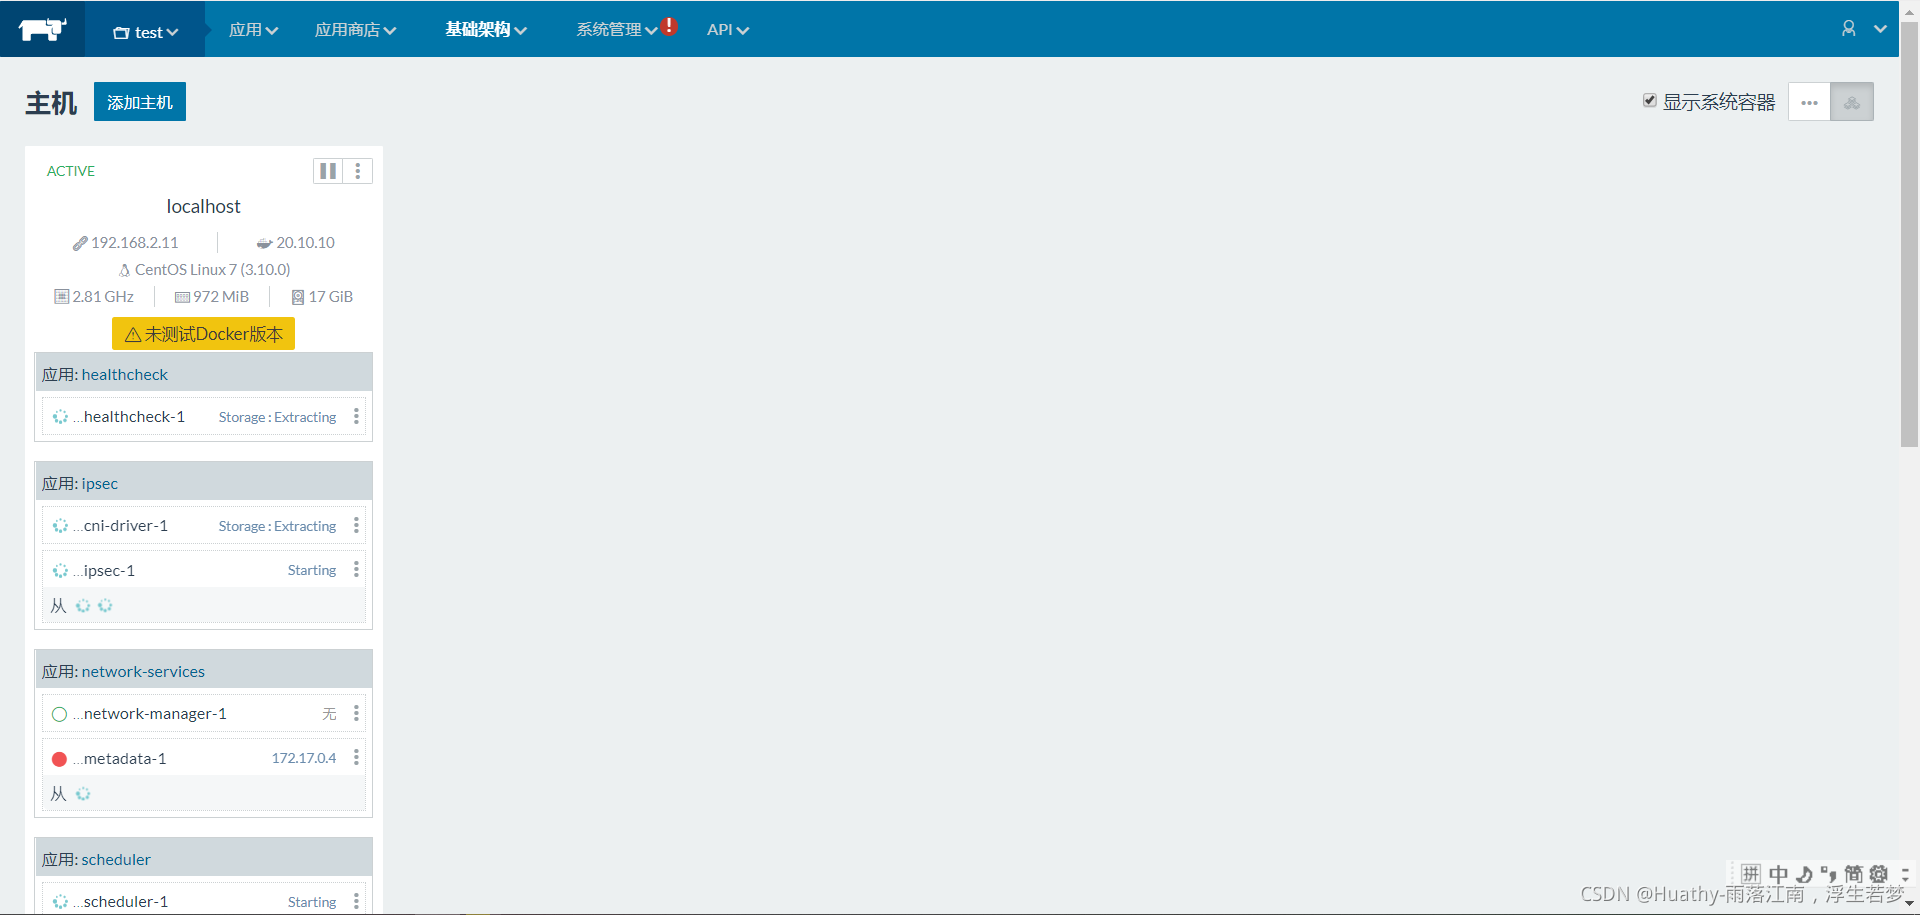Click IME moon half-width icon
This screenshot has height=915, width=1920.
pyautogui.click(x=1804, y=874)
